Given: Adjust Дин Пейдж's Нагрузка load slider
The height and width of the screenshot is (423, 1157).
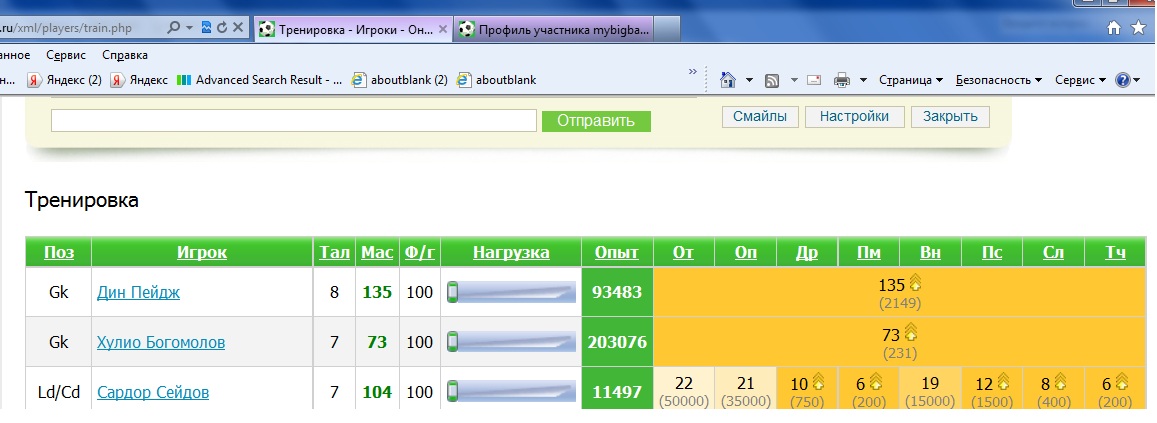Looking at the screenshot, I should point(511,293).
